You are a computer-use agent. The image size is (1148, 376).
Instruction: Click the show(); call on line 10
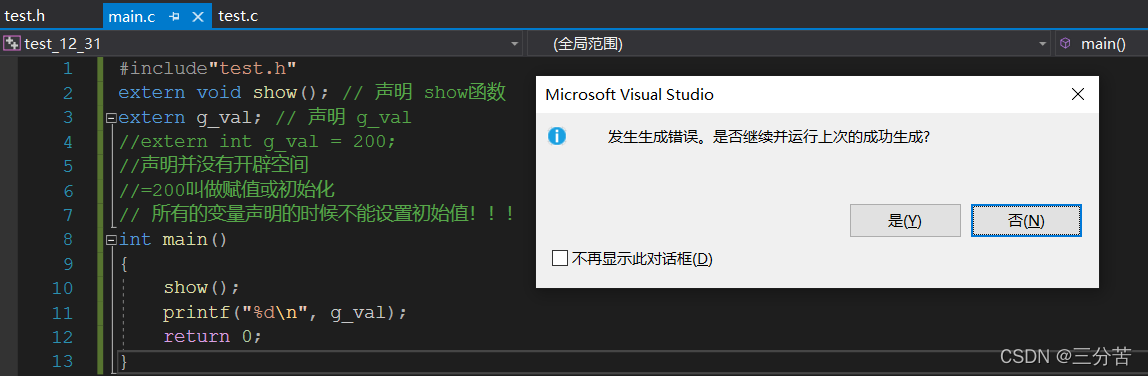point(201,287)
